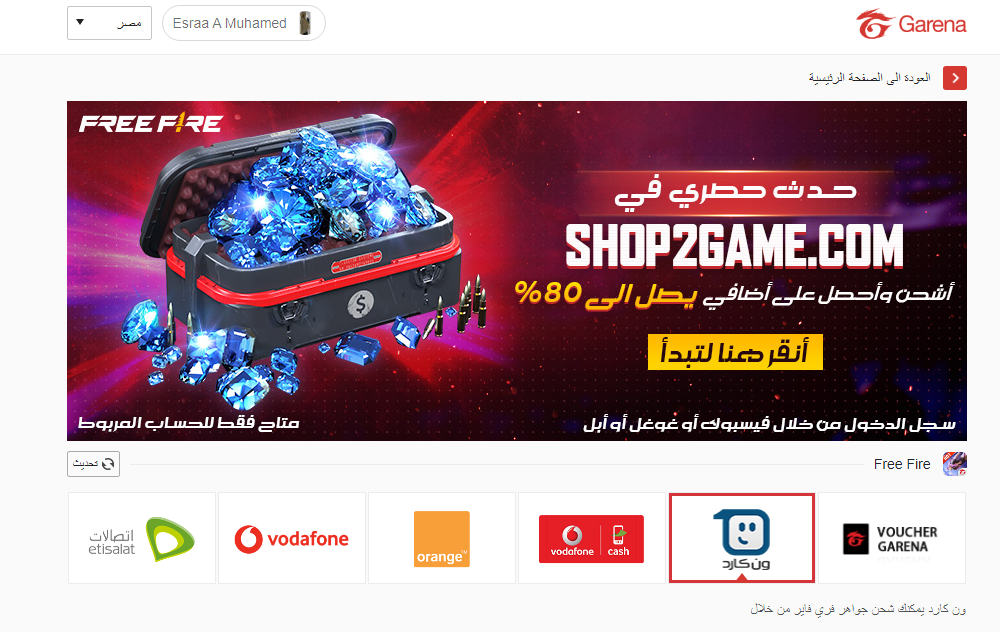1000x632 pixels.
Task: Click the dropdown arrow in country selector
Action: (80, 22)
